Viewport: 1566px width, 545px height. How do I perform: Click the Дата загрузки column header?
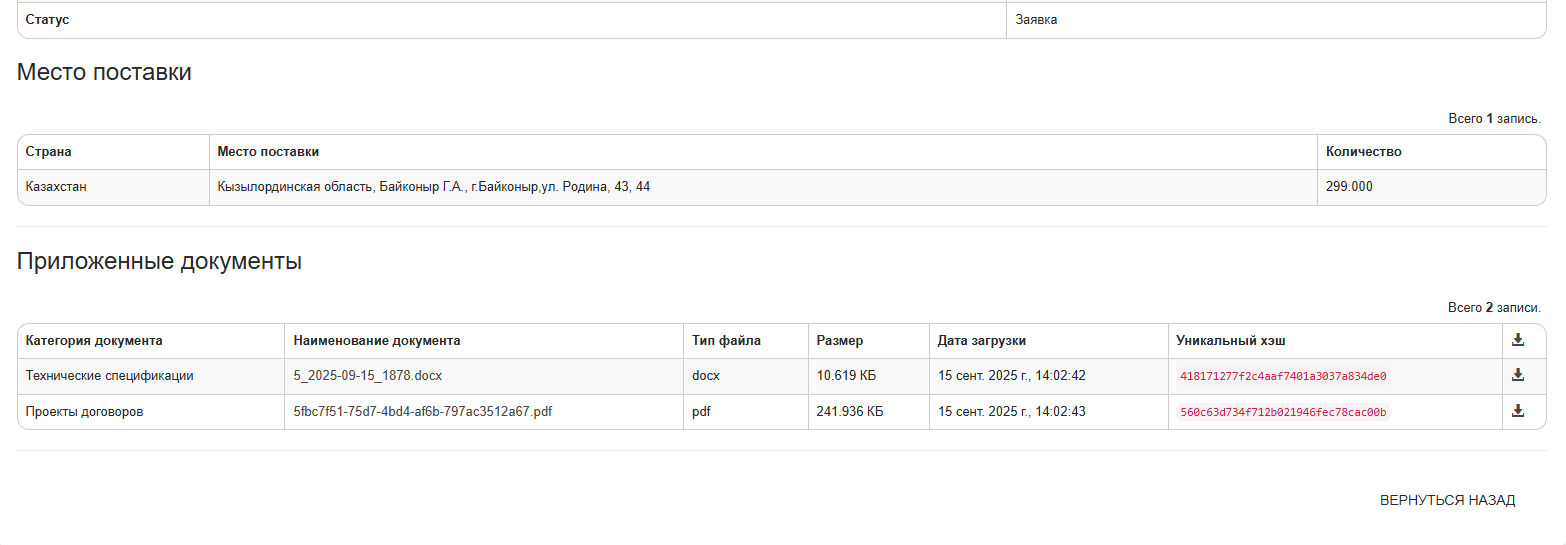(982, 341)
